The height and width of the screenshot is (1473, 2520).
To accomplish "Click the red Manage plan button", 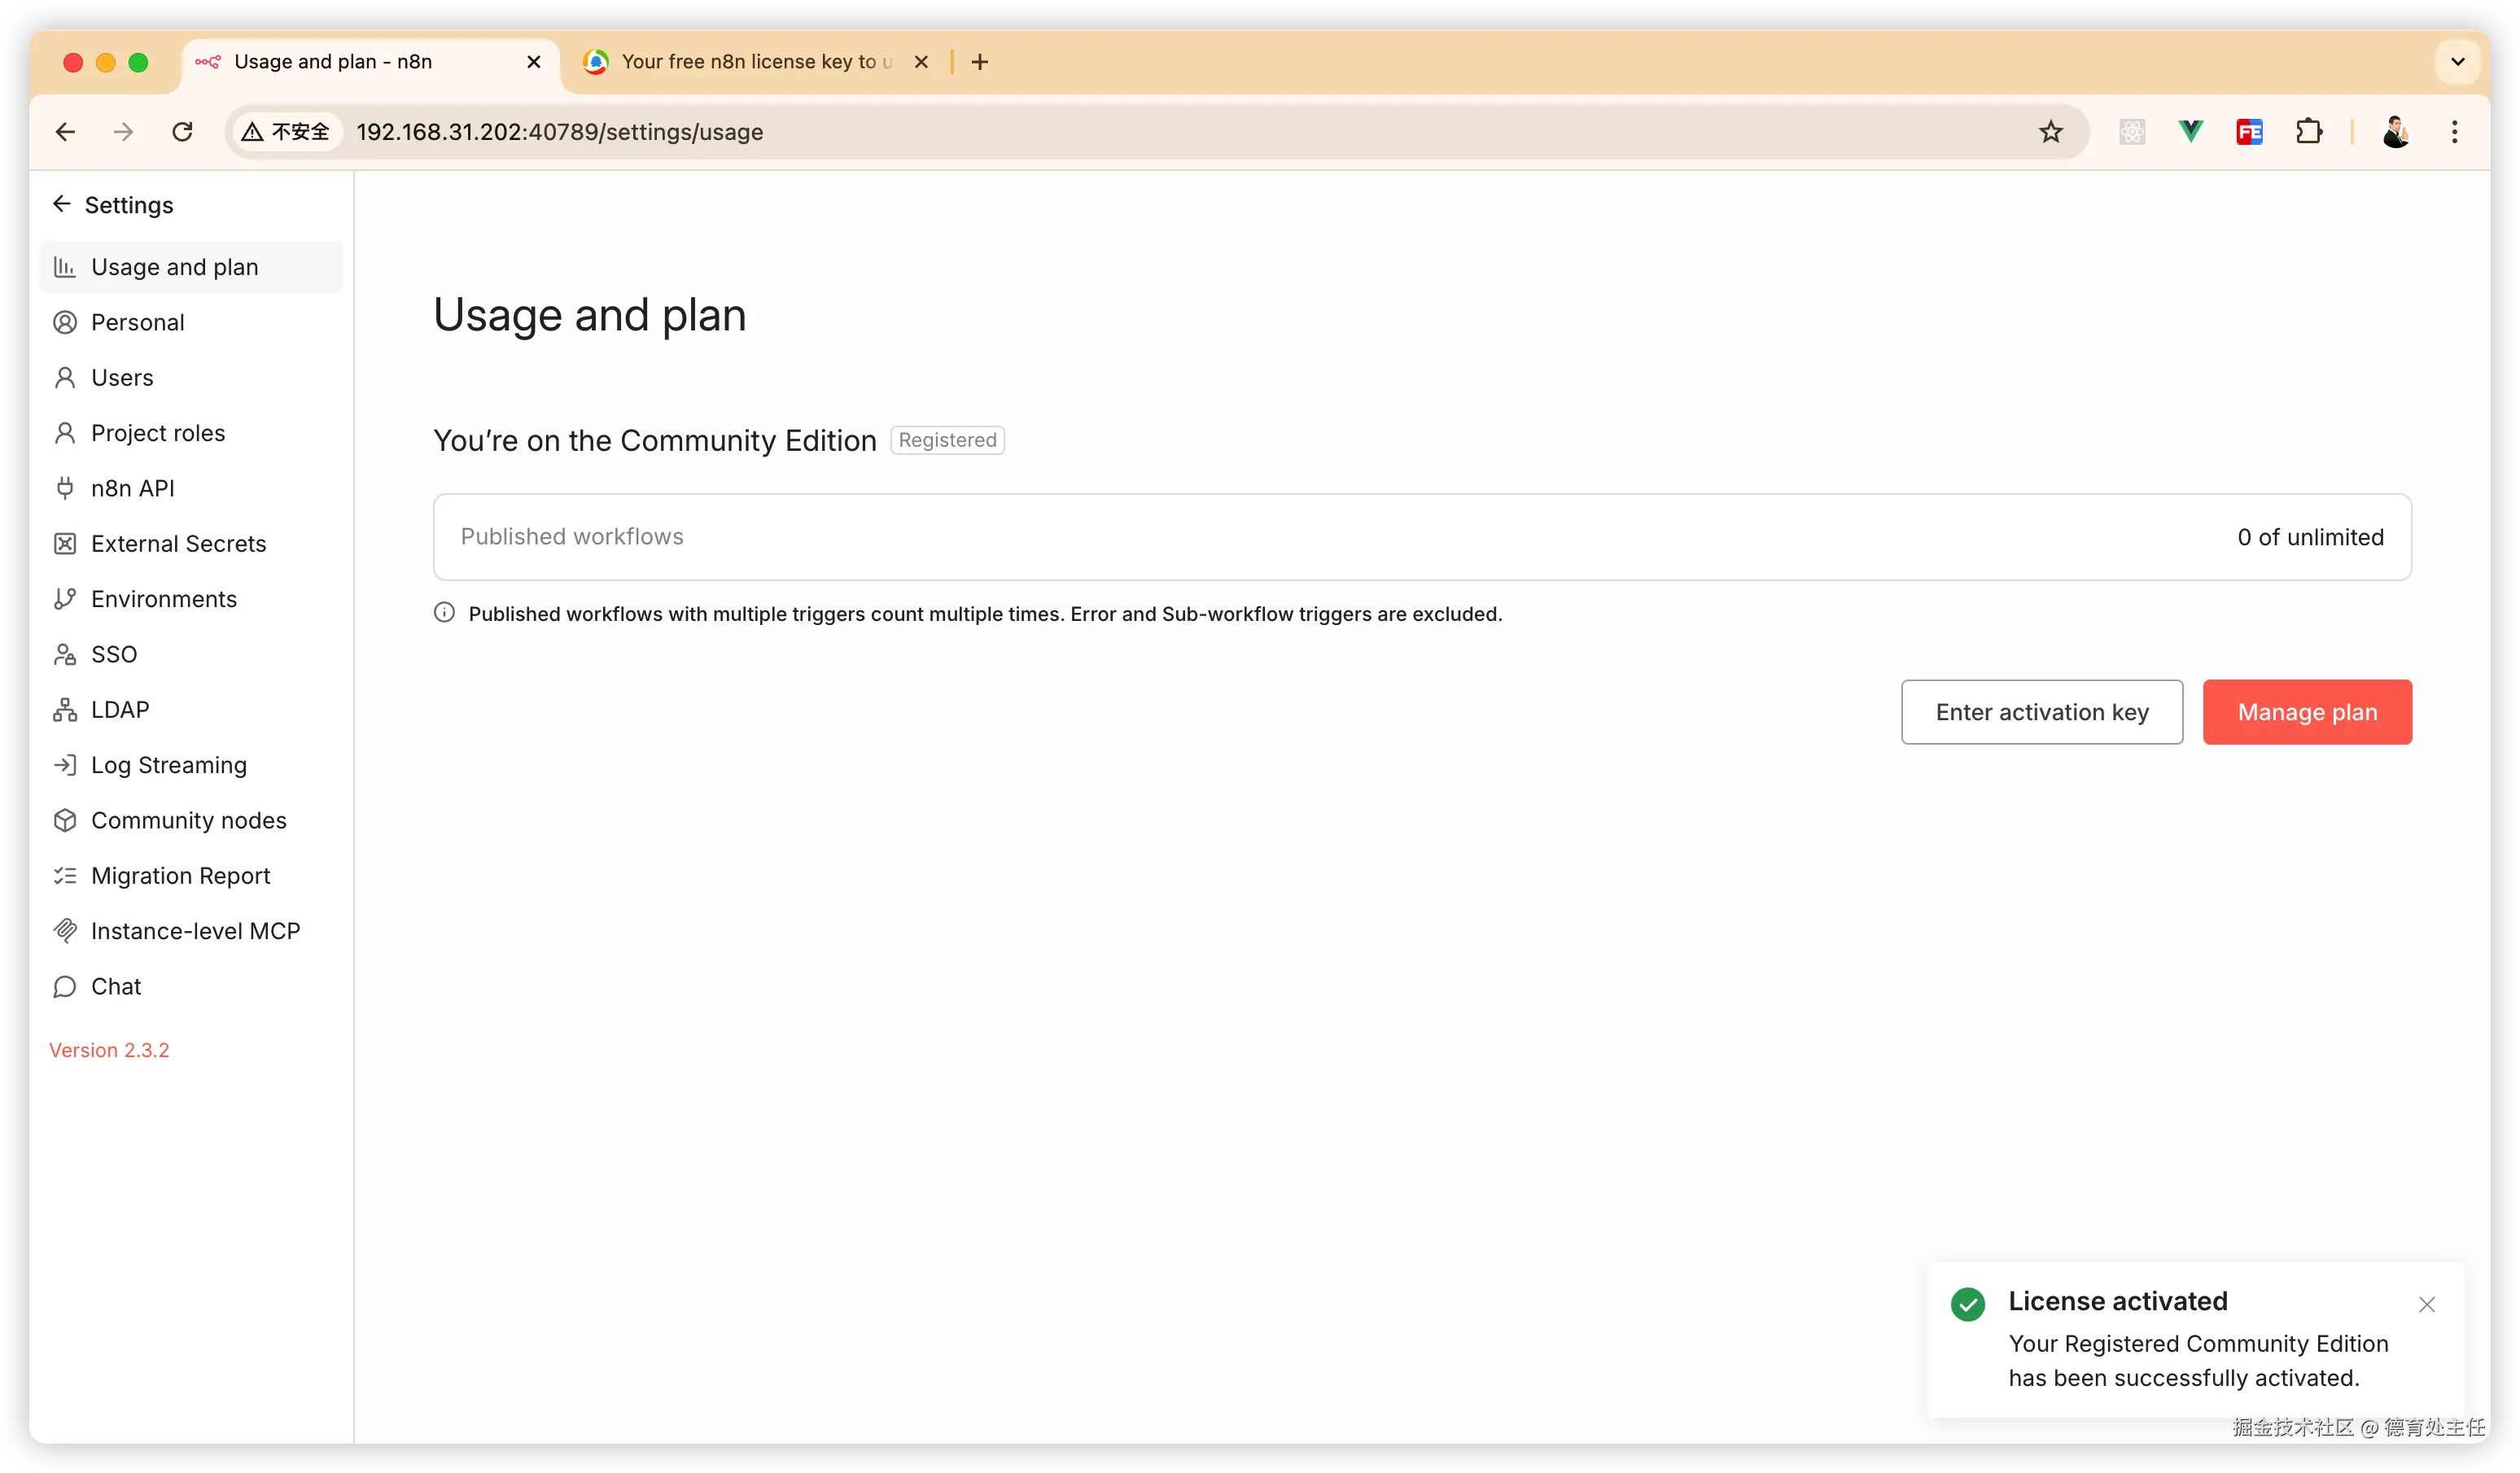I will 2306,712.
